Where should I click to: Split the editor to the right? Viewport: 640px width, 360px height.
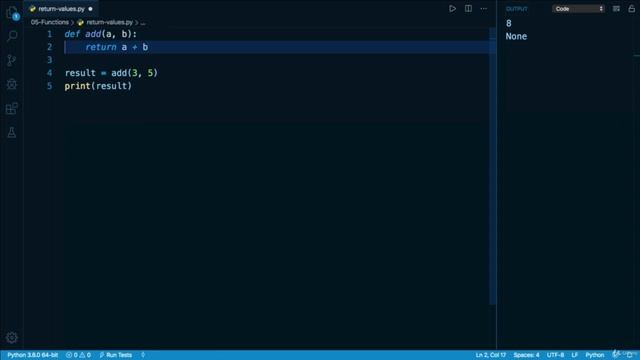click(x=468, y=9)
